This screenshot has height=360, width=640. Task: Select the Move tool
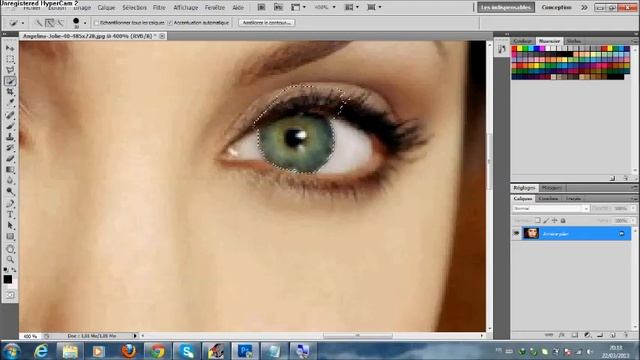10,48
